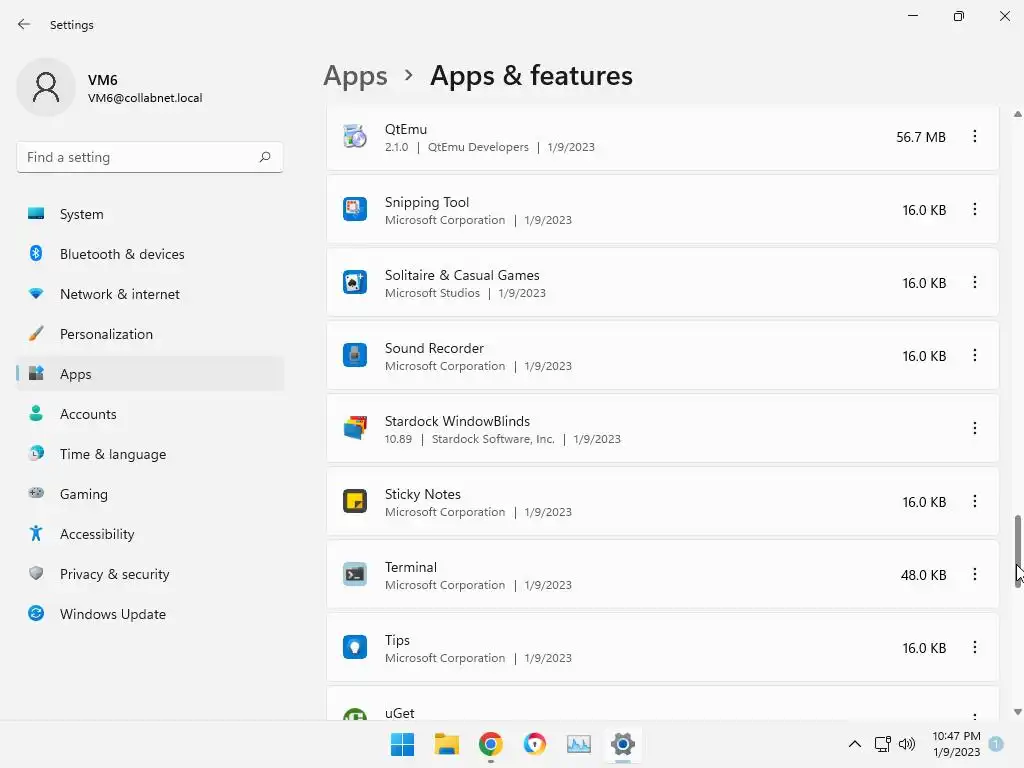This screenshot has width=1024, height=768.
Task: Click the scrollbar down arrow
Action: point(1017,712)
